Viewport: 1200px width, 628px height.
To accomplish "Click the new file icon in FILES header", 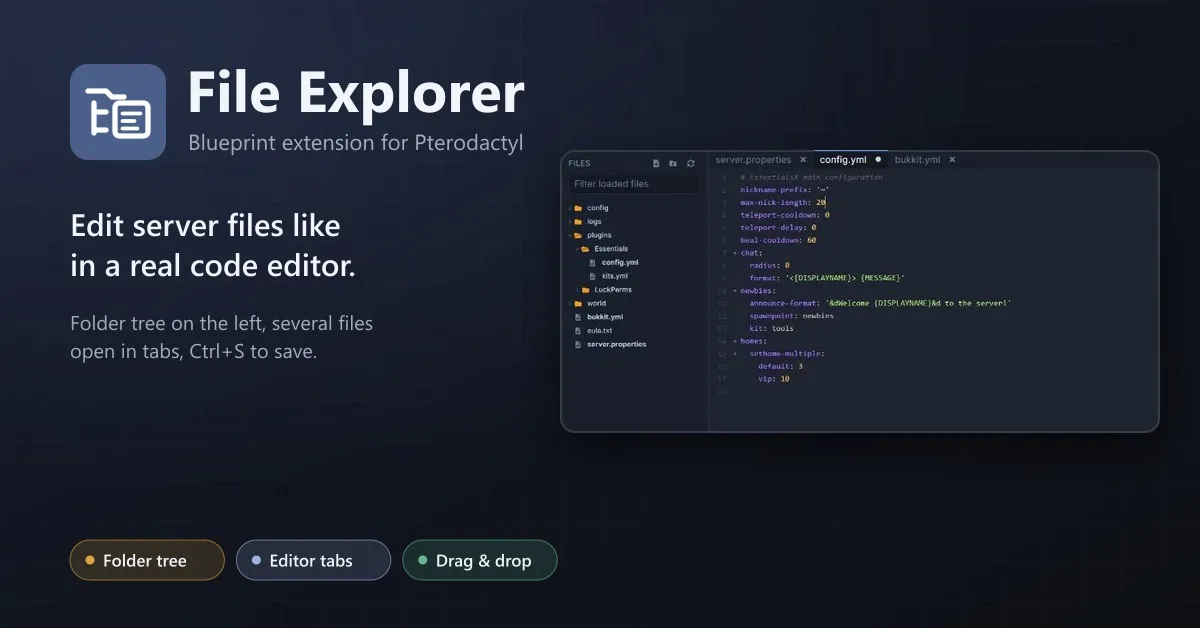I will tap(656, 163).
